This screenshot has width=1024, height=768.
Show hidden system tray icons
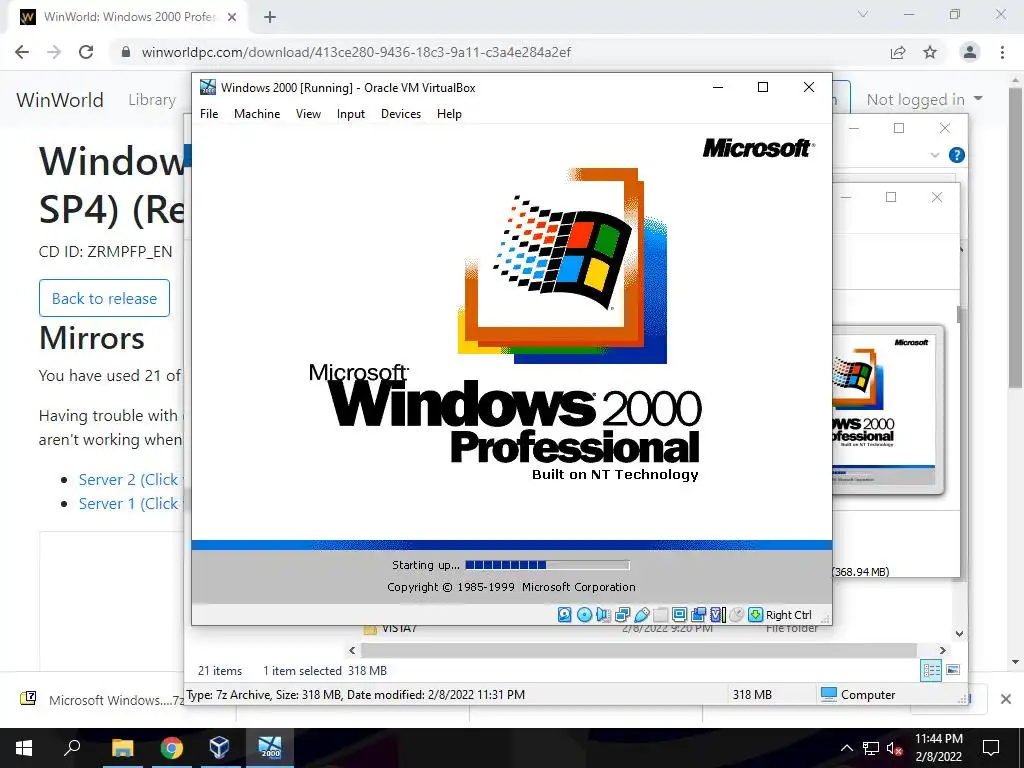(846, 748)
